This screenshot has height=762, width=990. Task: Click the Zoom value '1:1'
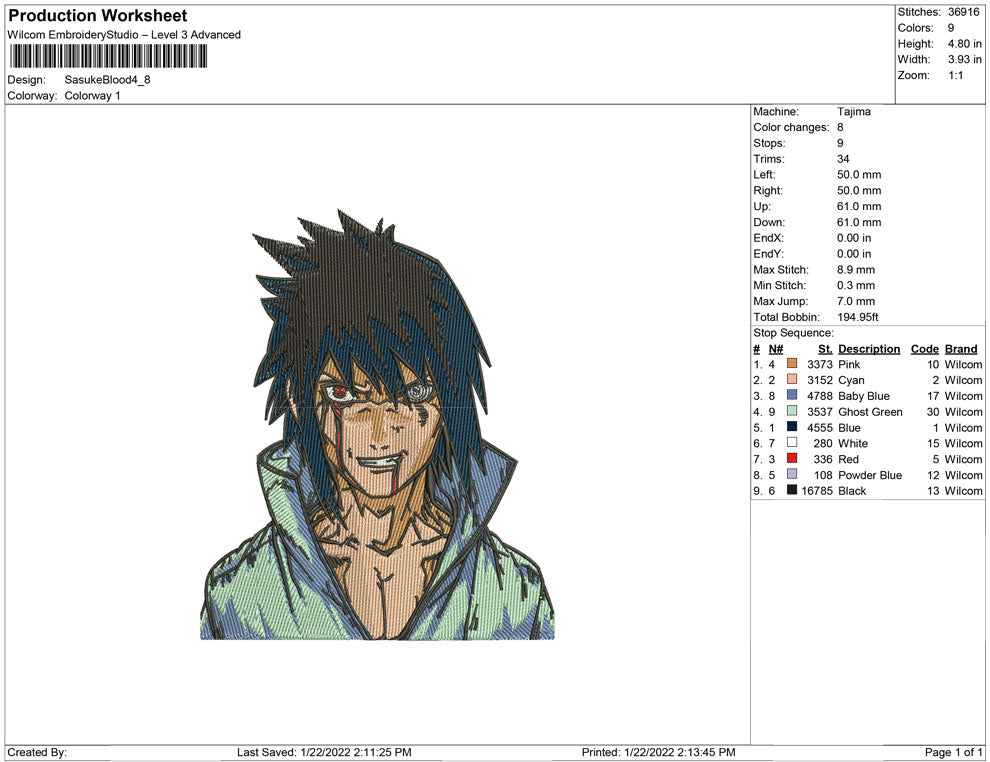(x=955, y=75)
